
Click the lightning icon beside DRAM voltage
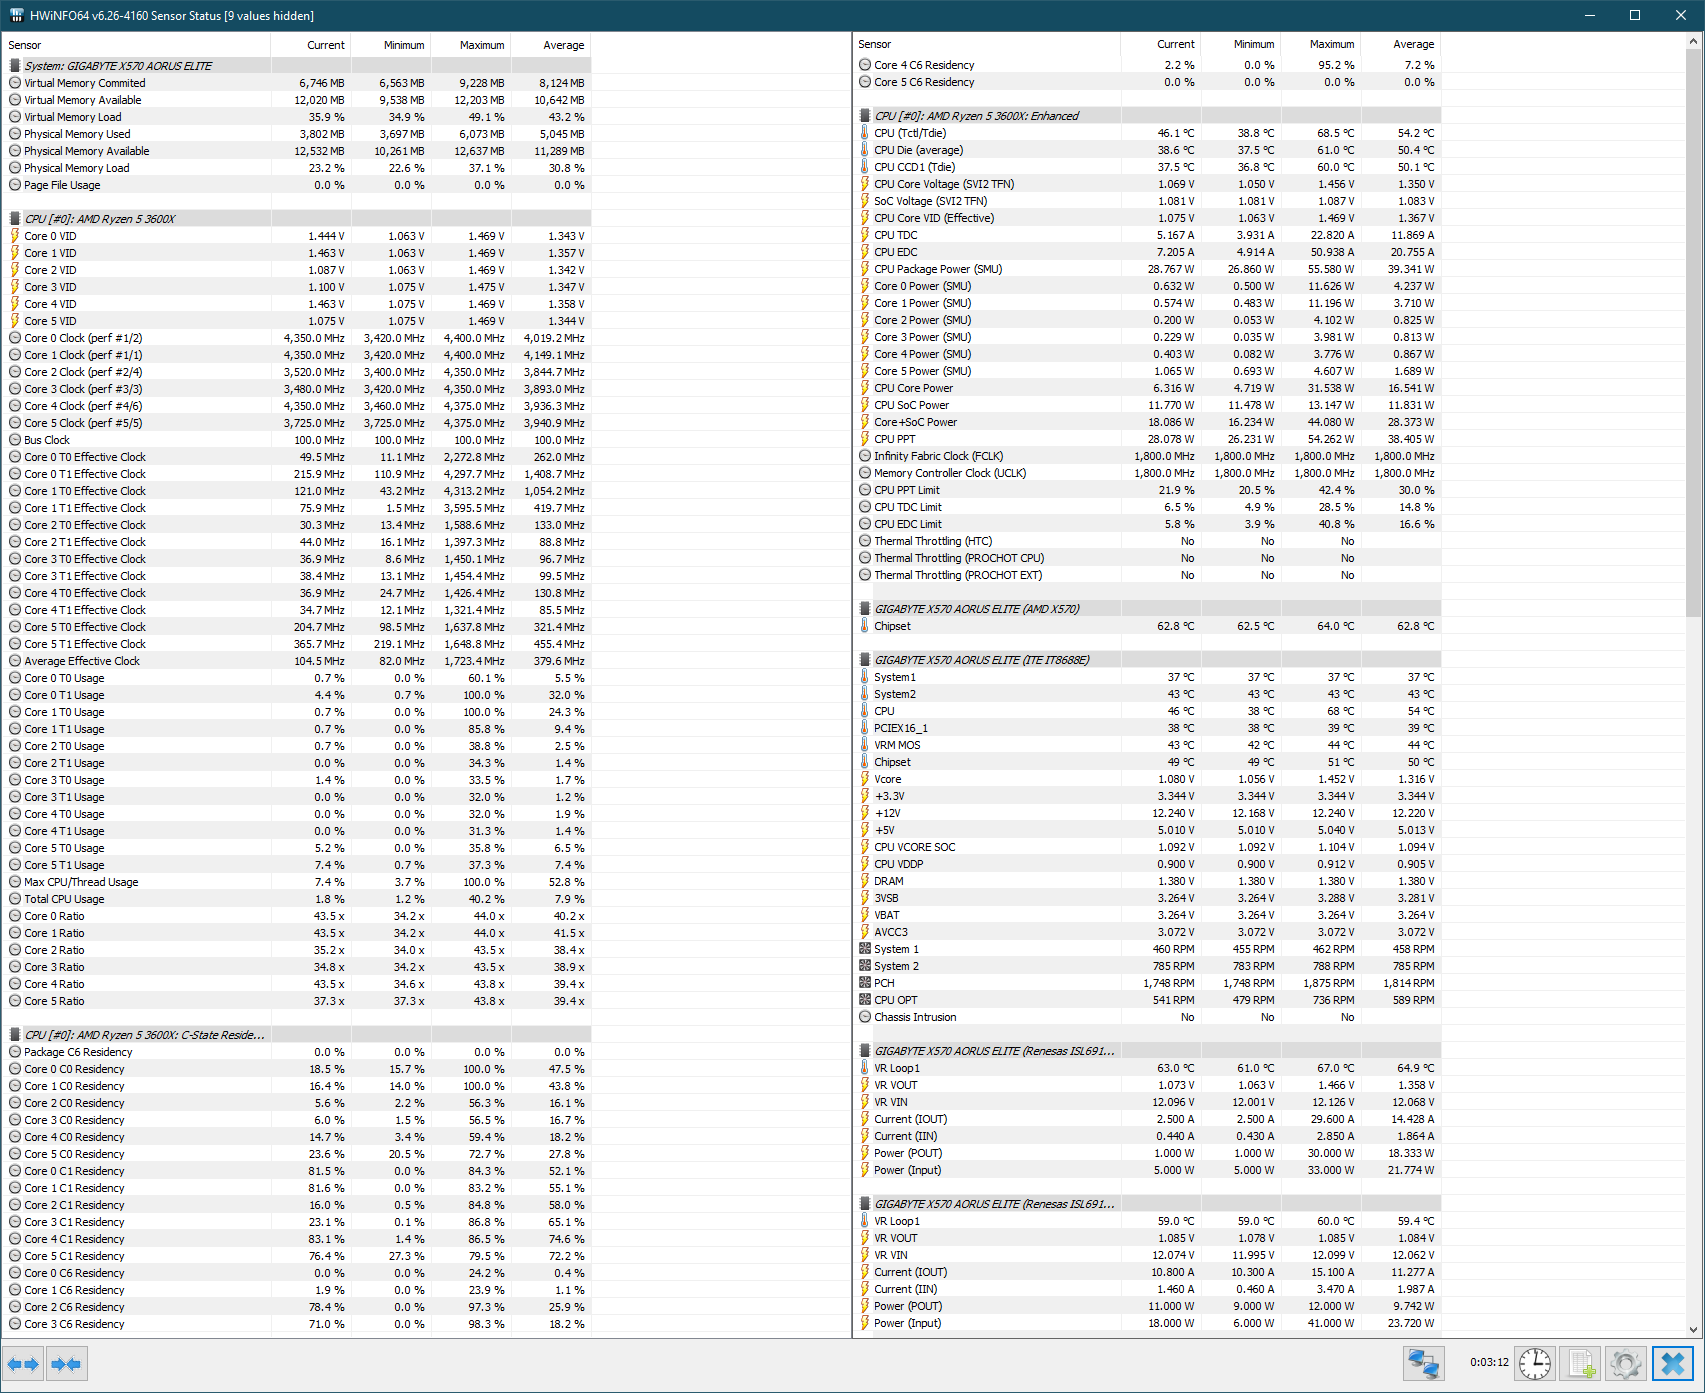[865, 881]
